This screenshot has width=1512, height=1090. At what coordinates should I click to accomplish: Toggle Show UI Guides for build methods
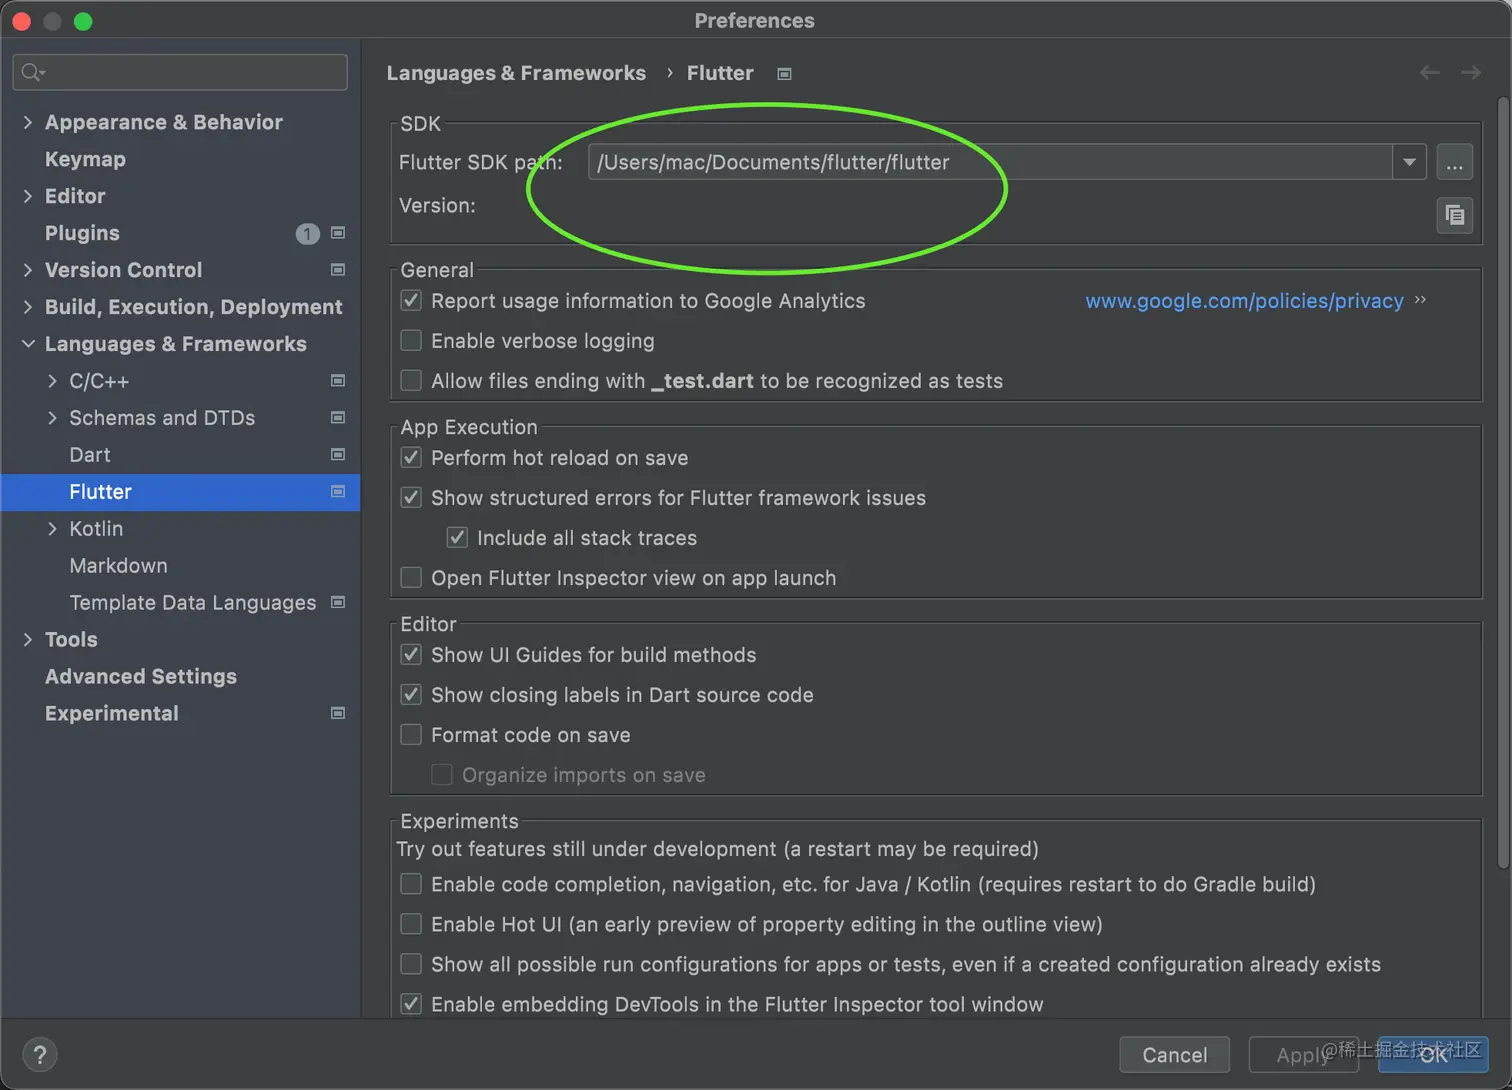(411, 655)
